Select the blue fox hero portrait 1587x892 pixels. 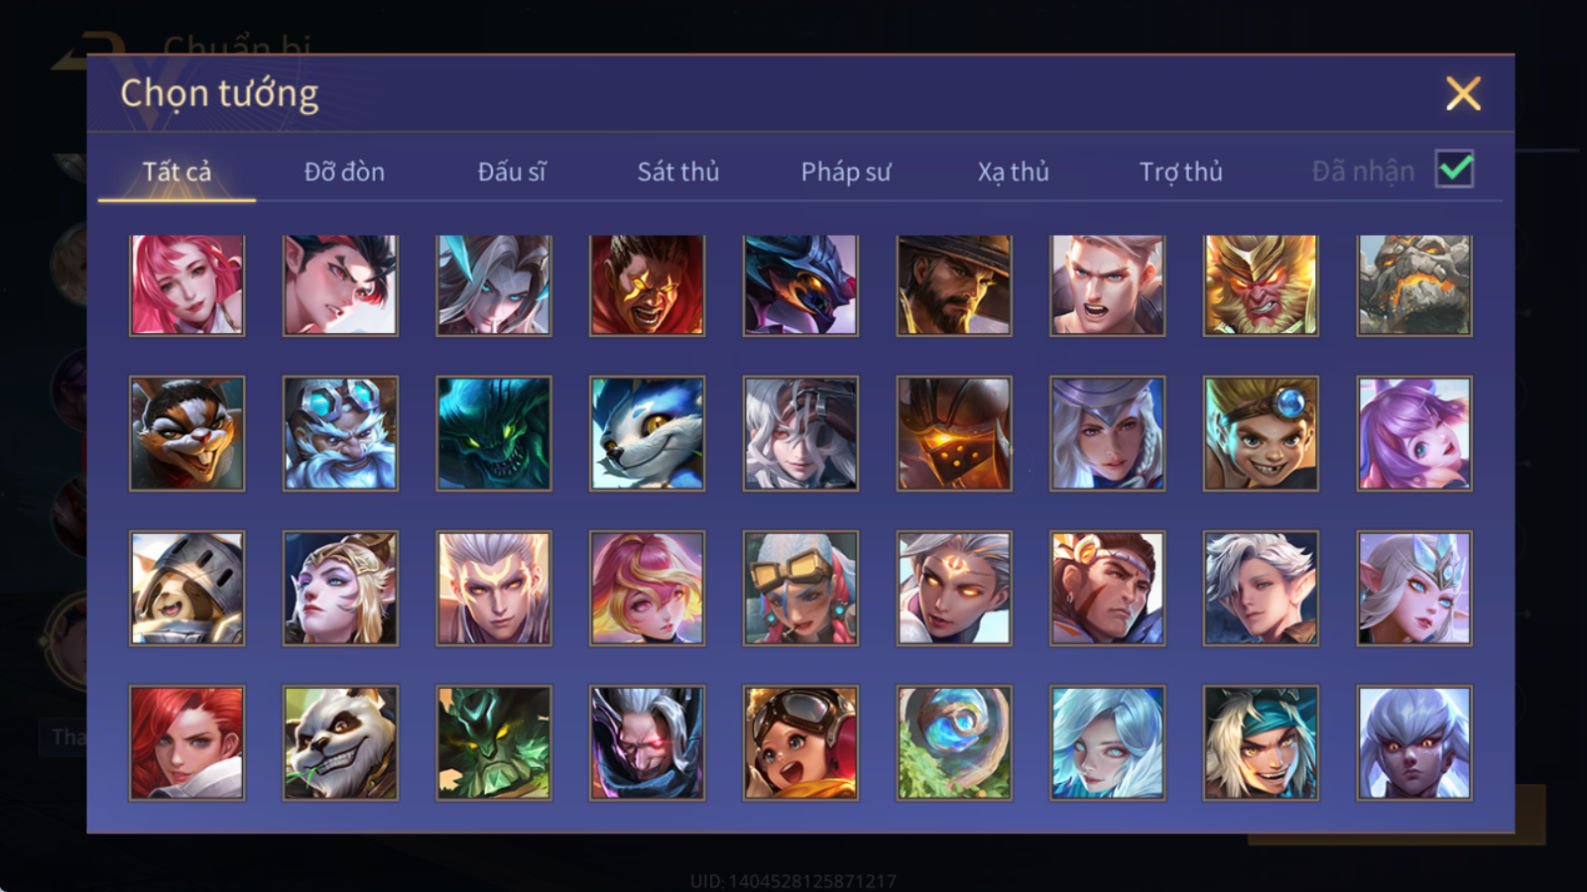(x=647, y=433)
